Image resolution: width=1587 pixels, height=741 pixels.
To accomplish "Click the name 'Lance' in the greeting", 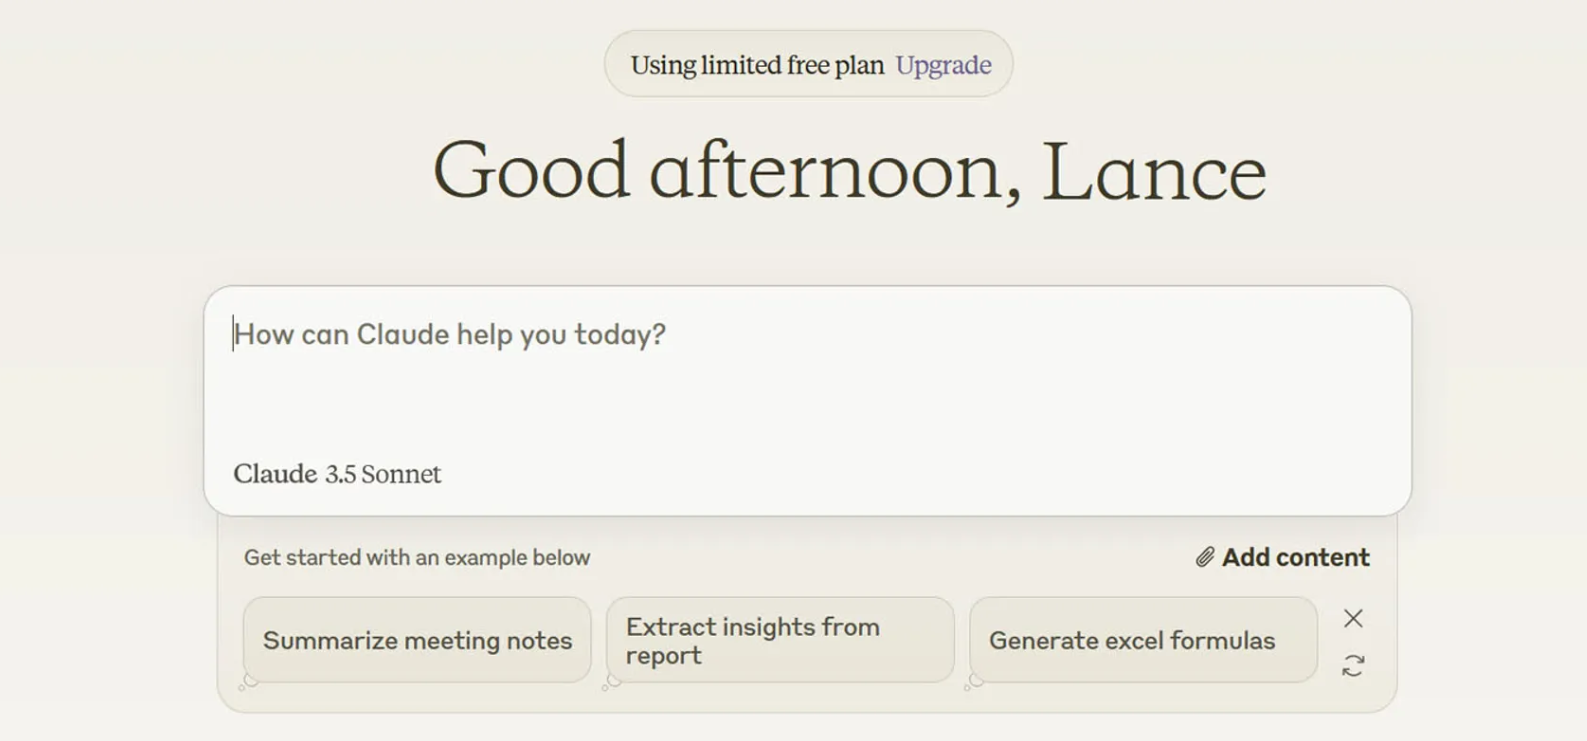I will coord(1154,172).
